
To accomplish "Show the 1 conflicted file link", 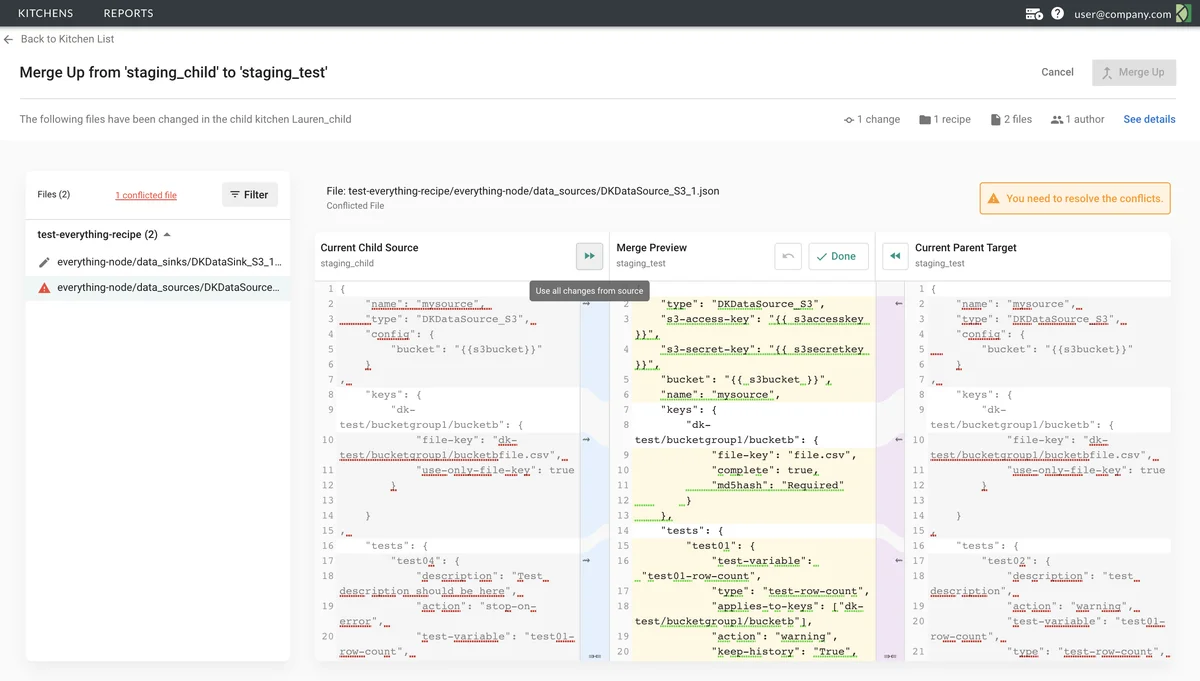I will (146, 195).
